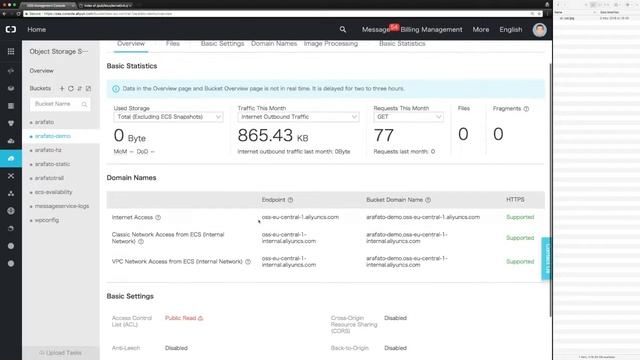Image resolution: width=640 pixels, height=360 pixels.
Task: Click the last icon in the left sidebar
Action: [x=11, y=264]
